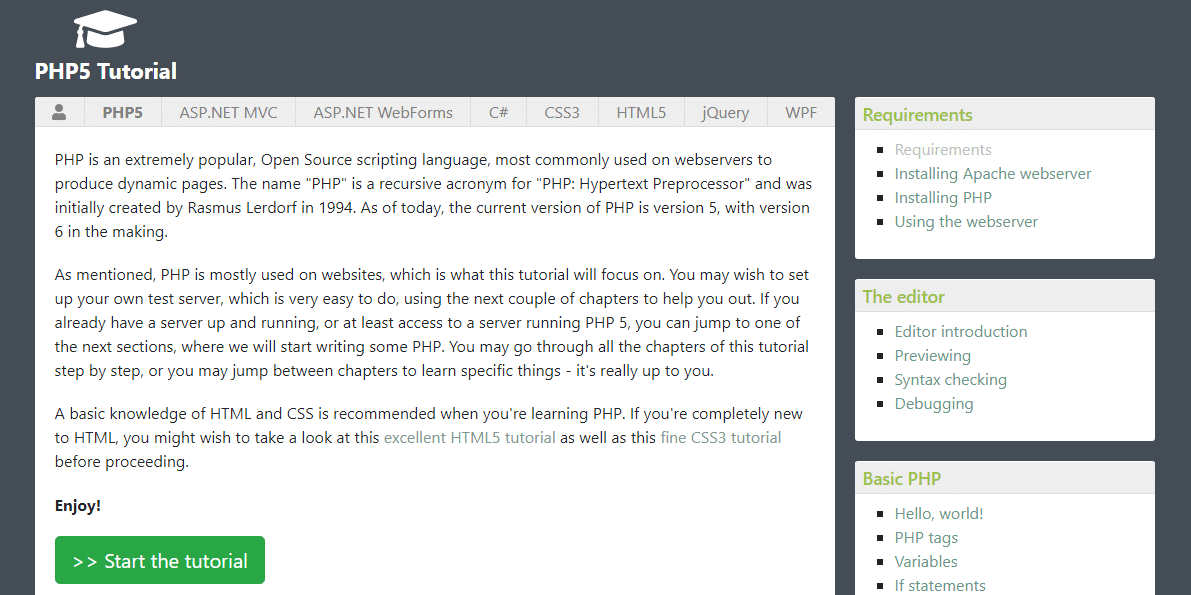
Task: Open the fine CSS3 tutorial link
Action: tap(720, 437)
